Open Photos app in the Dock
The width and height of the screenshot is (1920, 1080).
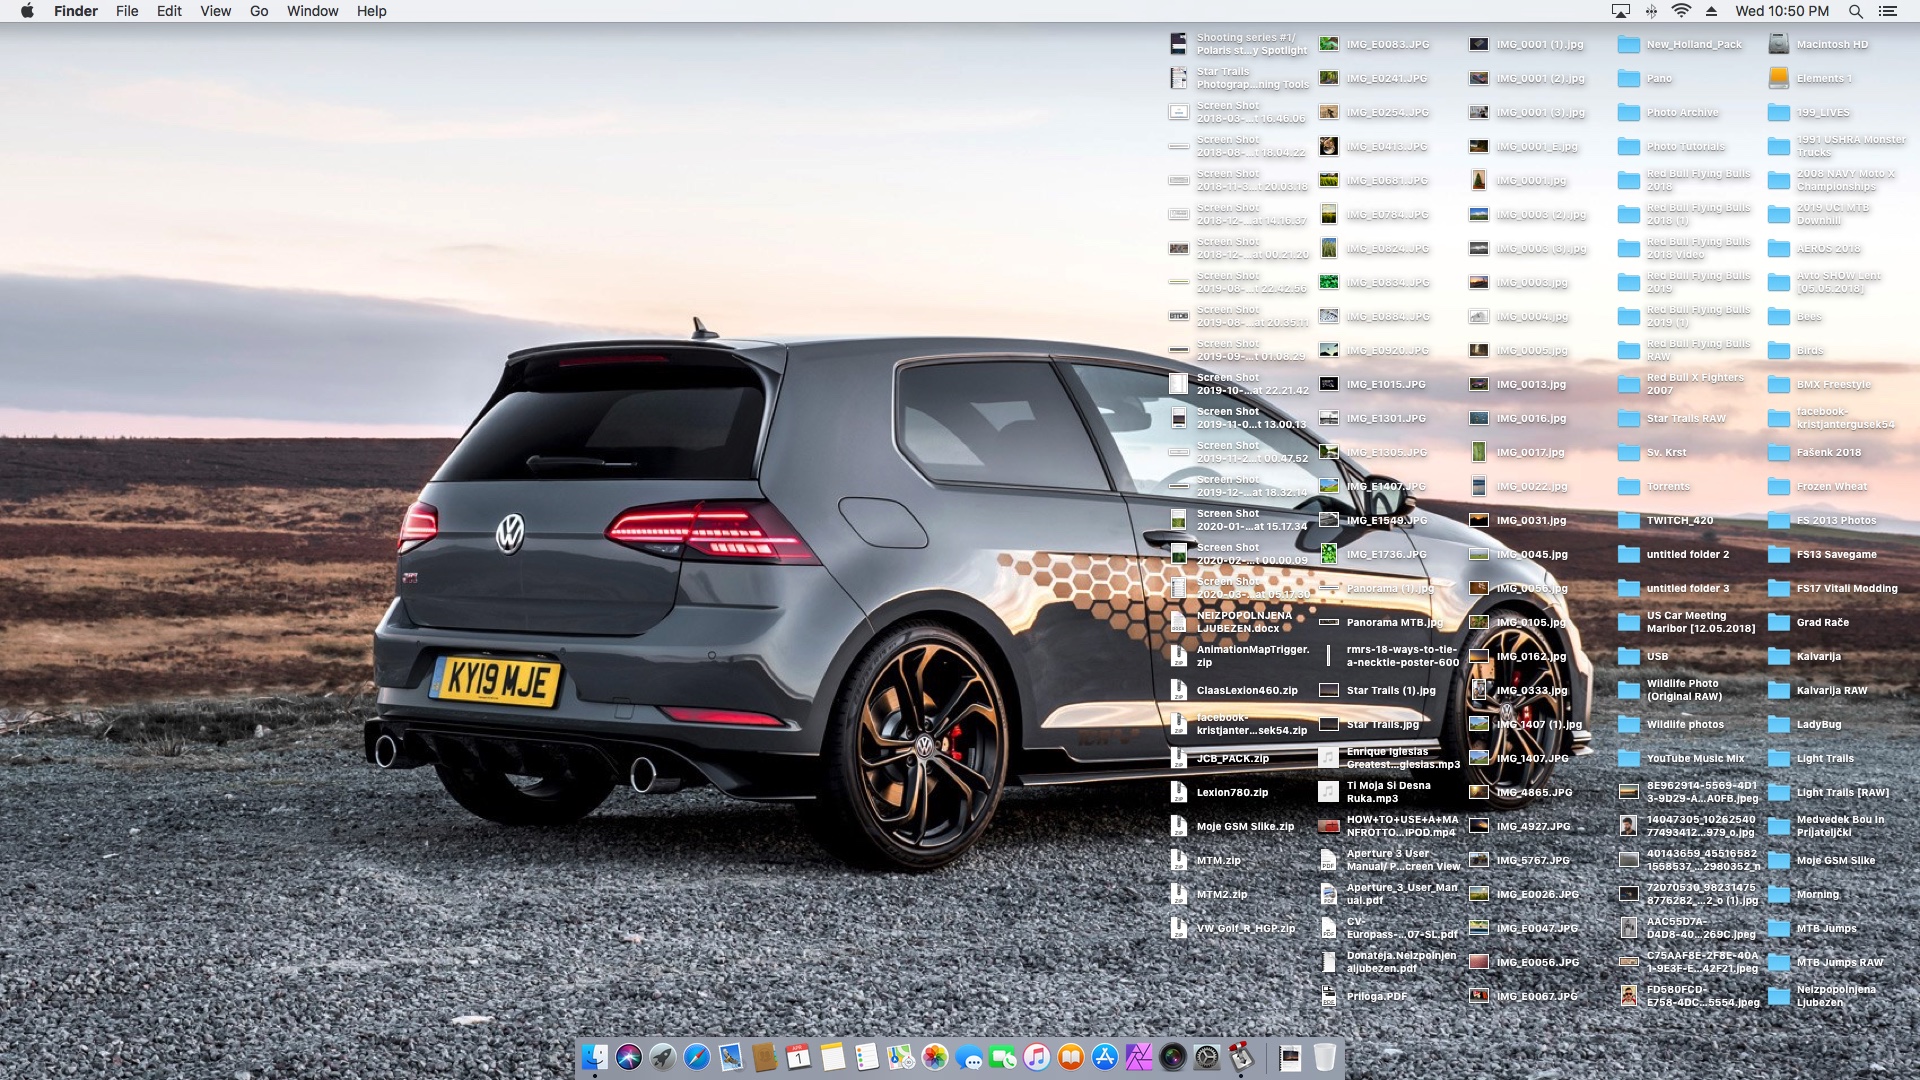coord(935,1057)
